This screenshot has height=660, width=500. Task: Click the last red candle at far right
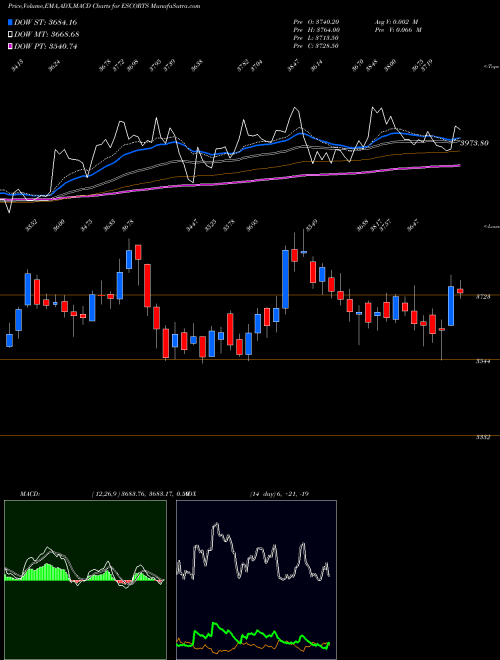460,291
